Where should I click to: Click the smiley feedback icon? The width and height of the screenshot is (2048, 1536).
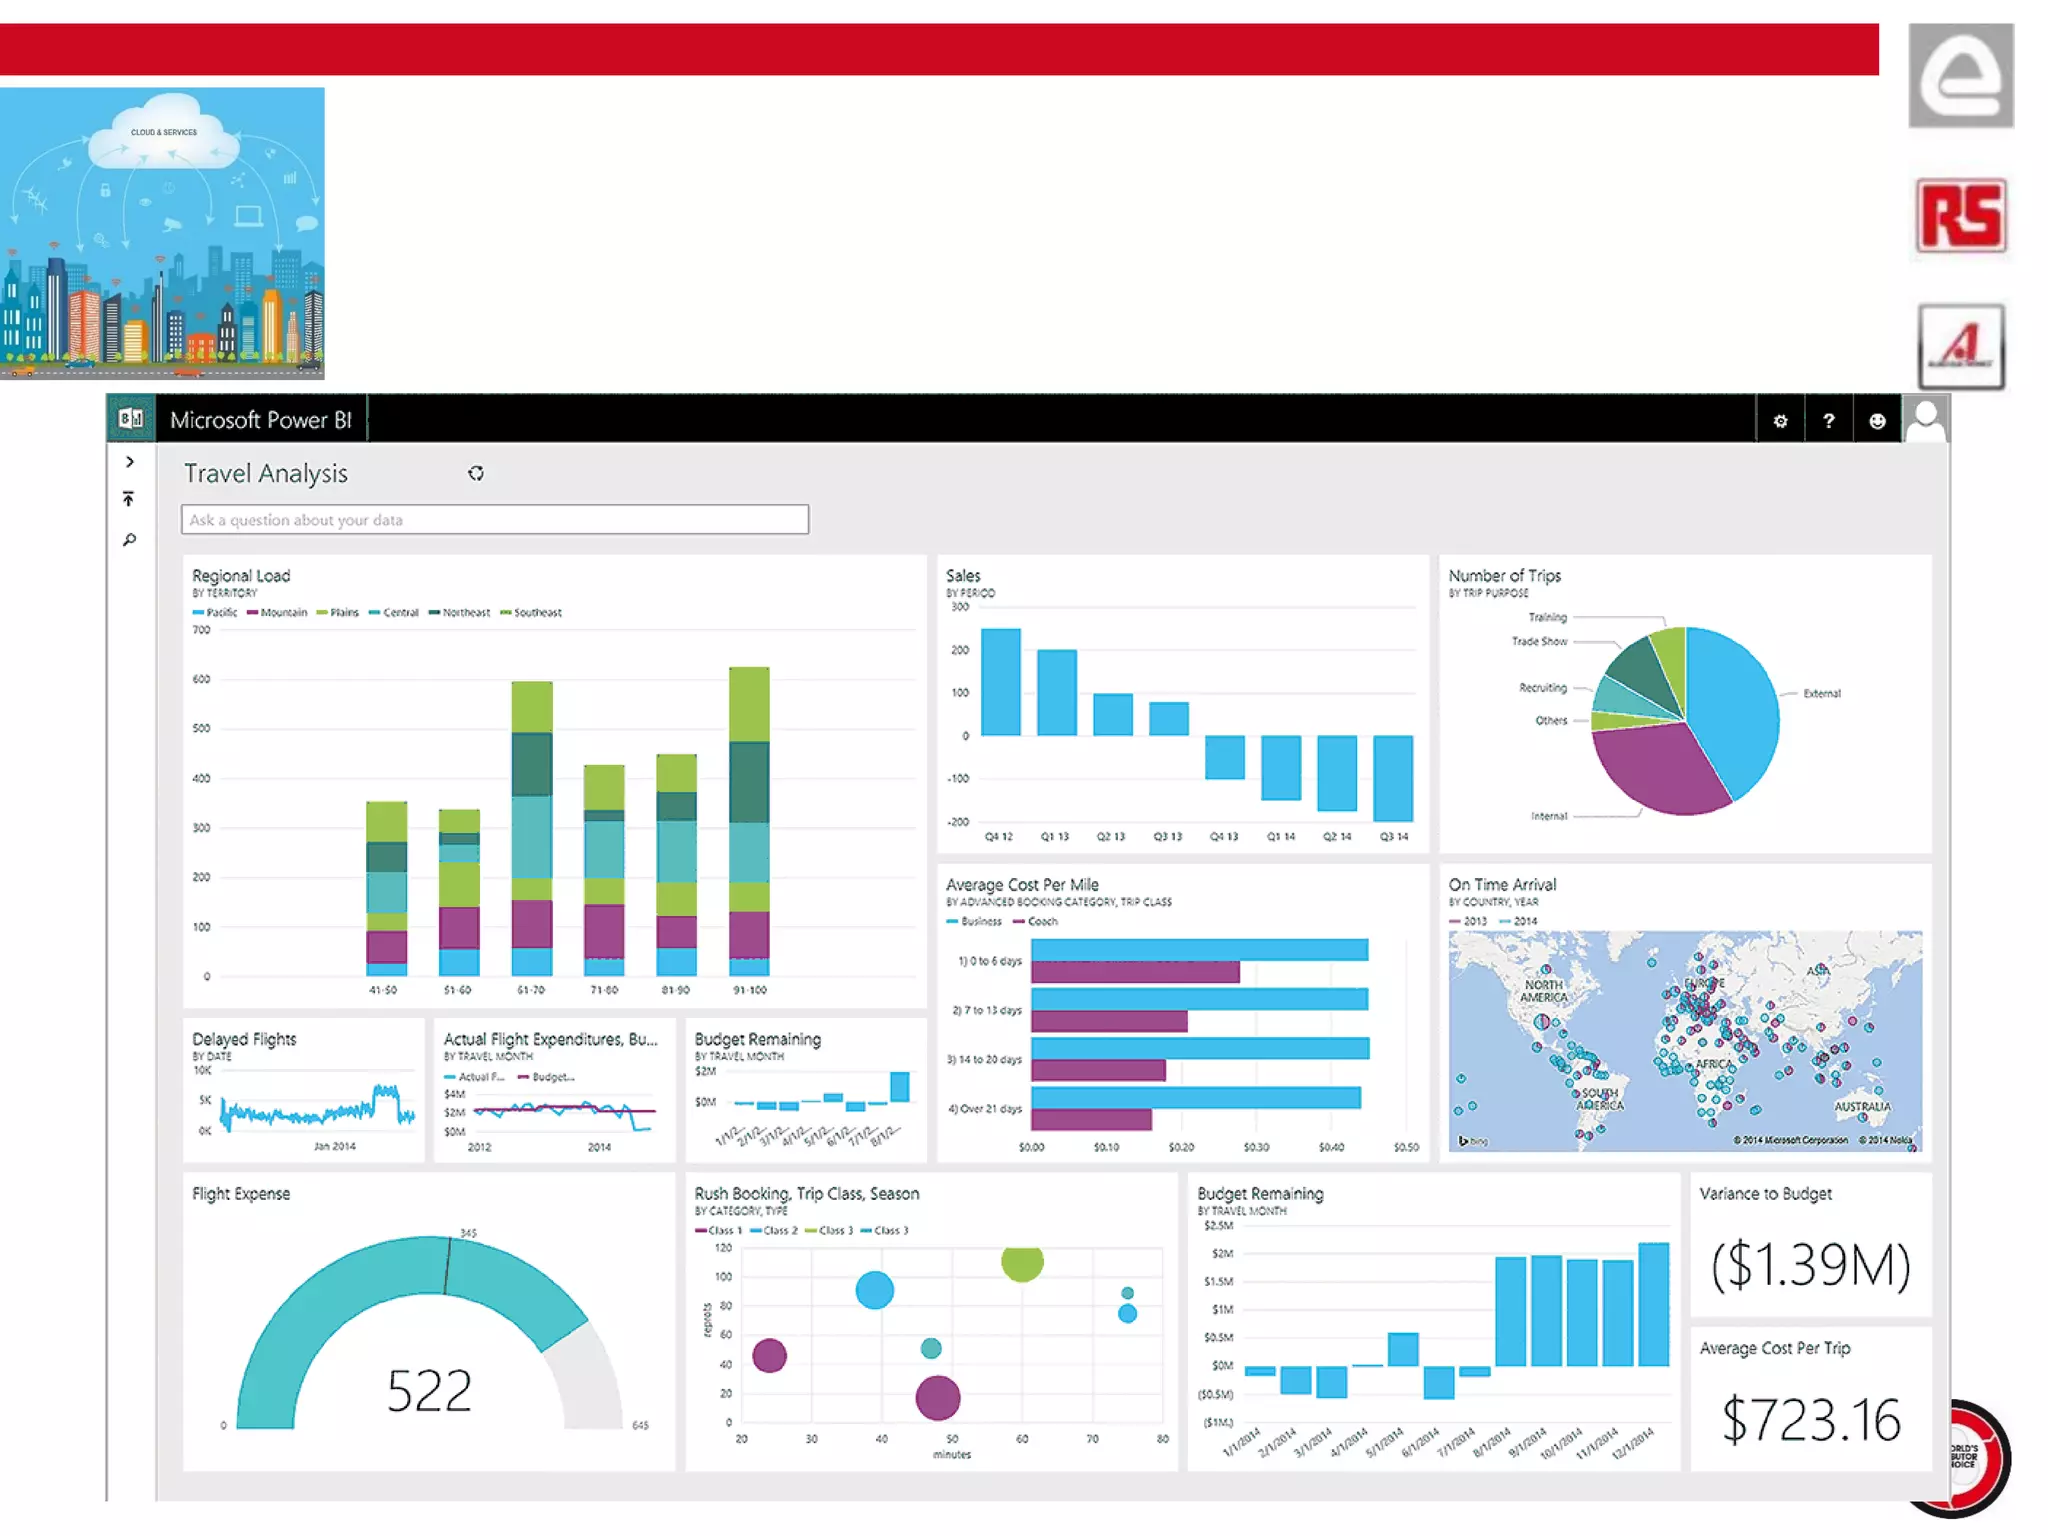click(x=1877, y=421)
